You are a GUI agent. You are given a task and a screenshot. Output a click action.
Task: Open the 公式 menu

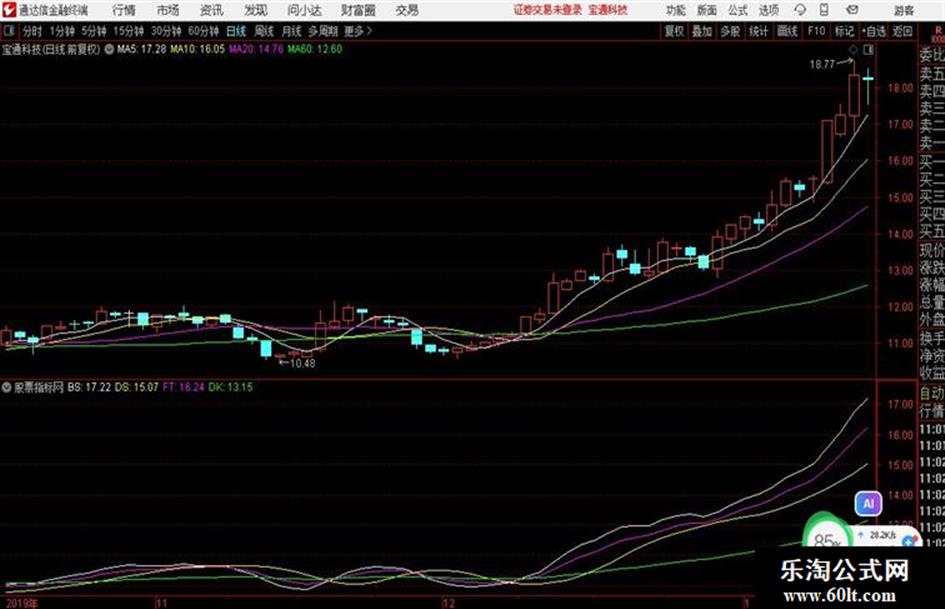click(x=737, y=10)
